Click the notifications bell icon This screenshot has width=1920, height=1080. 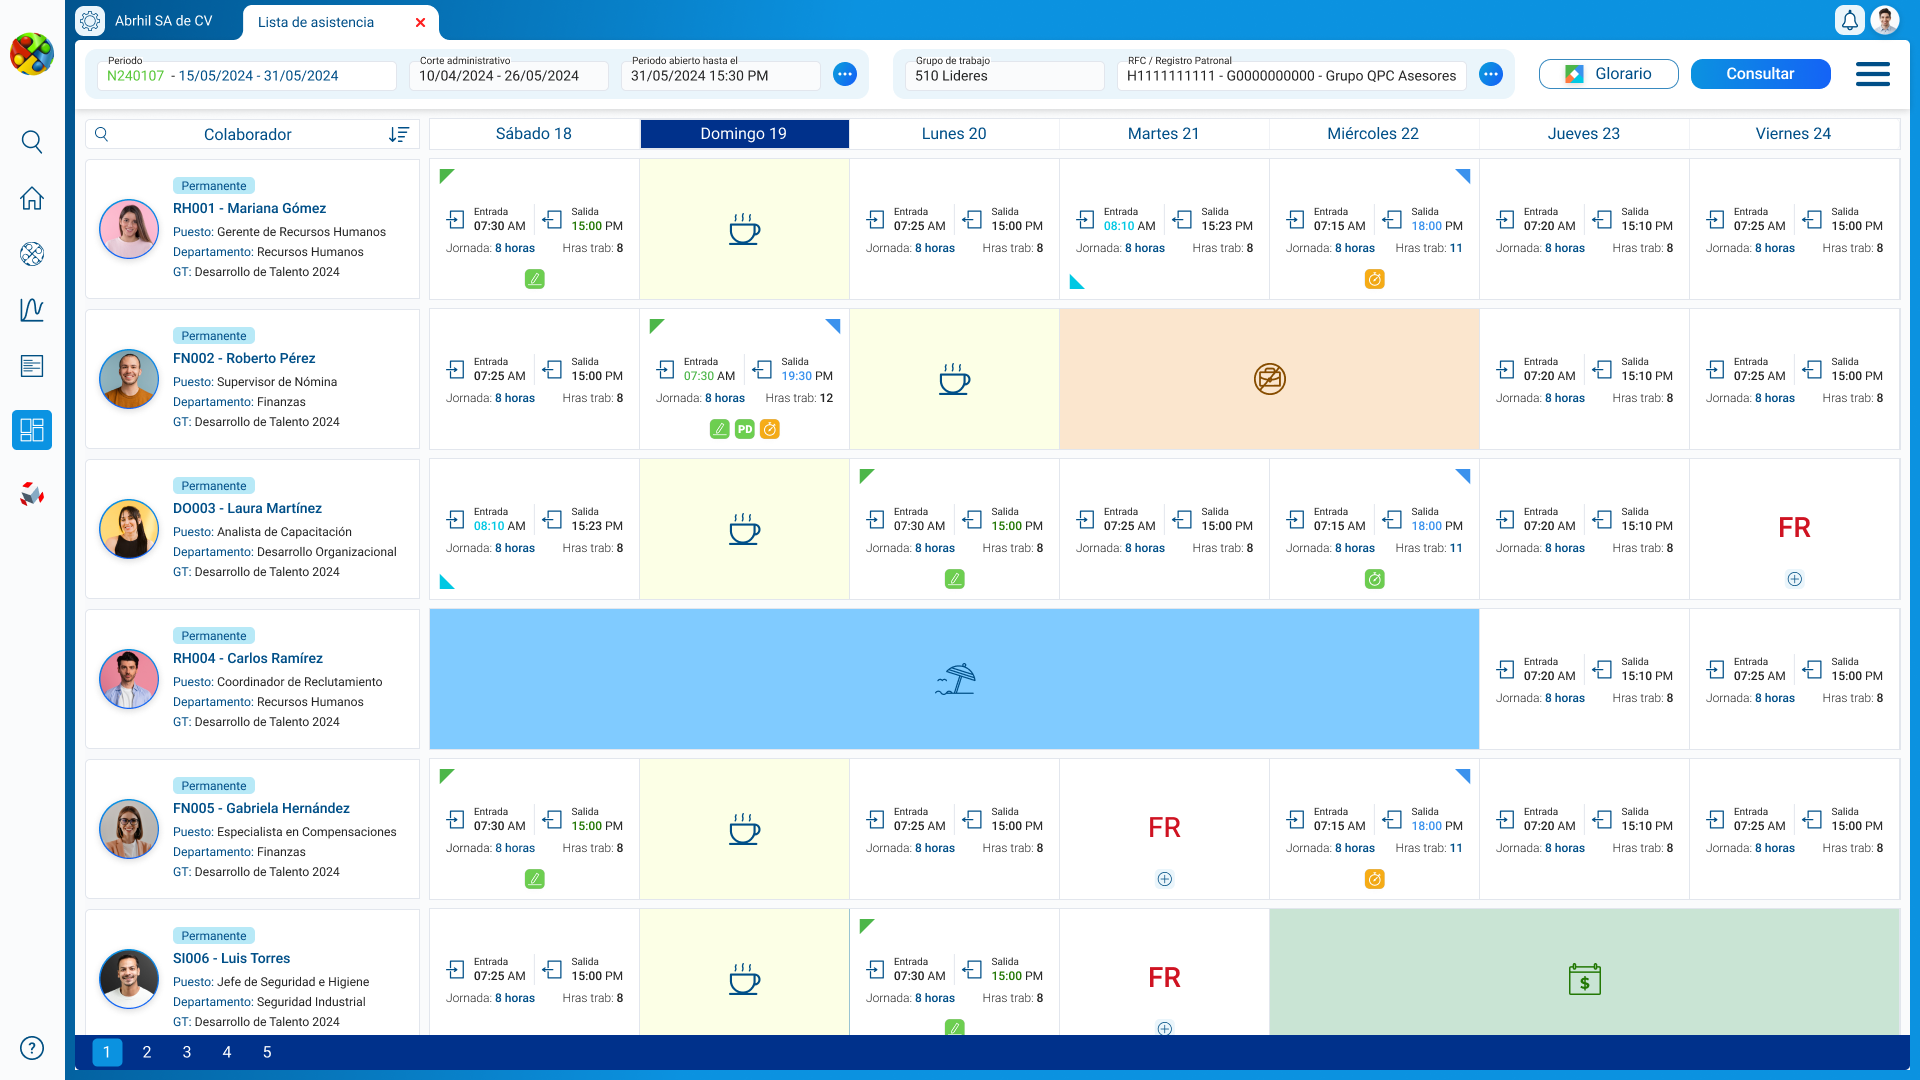click(x=1849, y=21)
